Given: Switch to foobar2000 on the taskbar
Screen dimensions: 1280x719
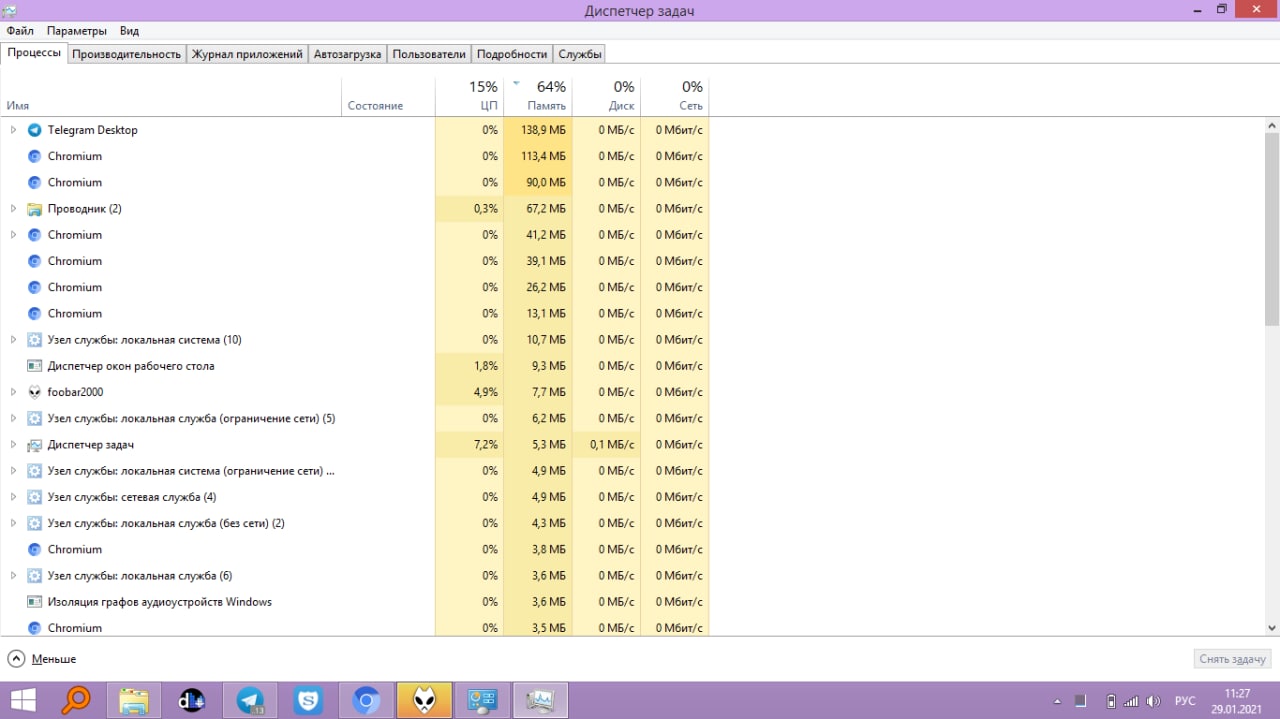Looking at the screenshot, I should click(424, 700).
